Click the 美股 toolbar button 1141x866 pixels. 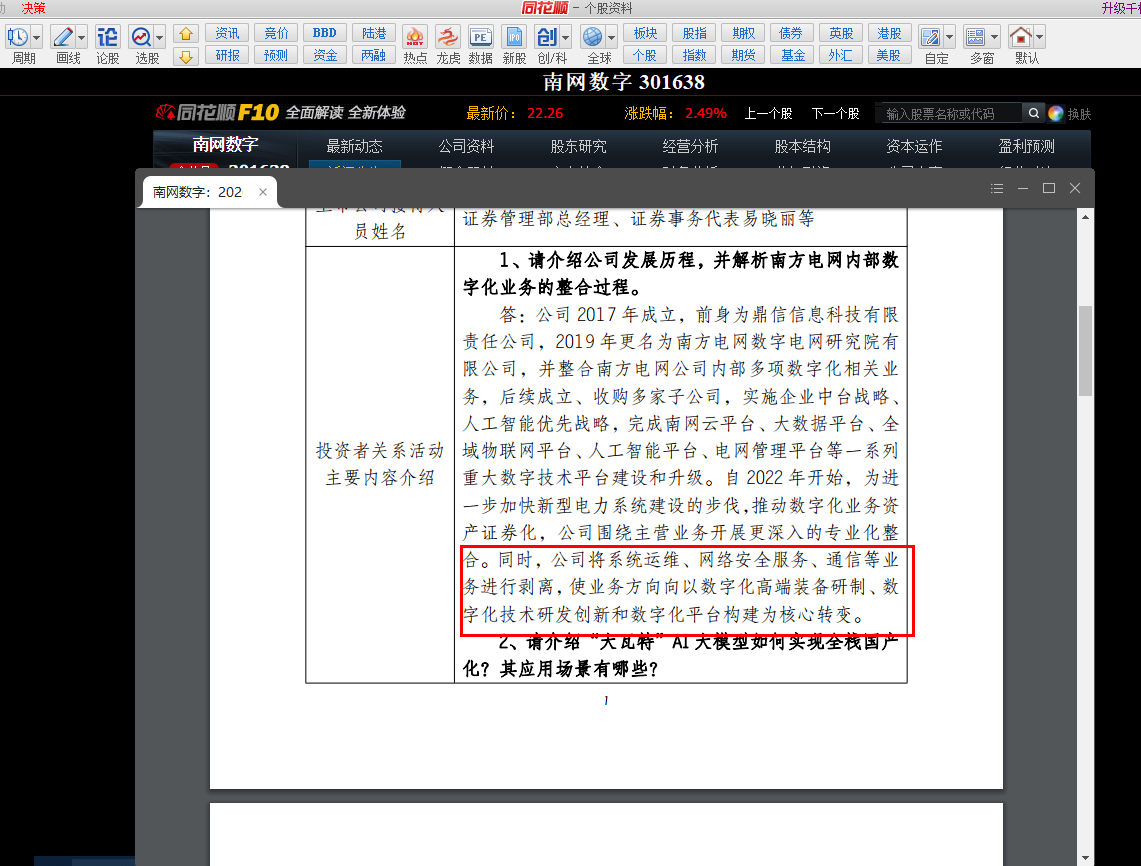point(889,55)
